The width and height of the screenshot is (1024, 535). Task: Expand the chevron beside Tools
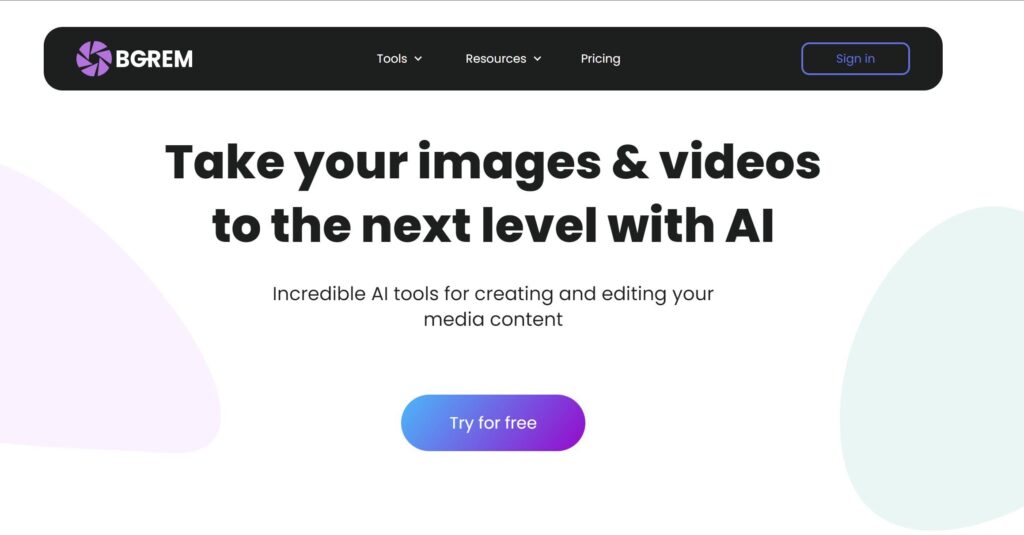point(418,59)
